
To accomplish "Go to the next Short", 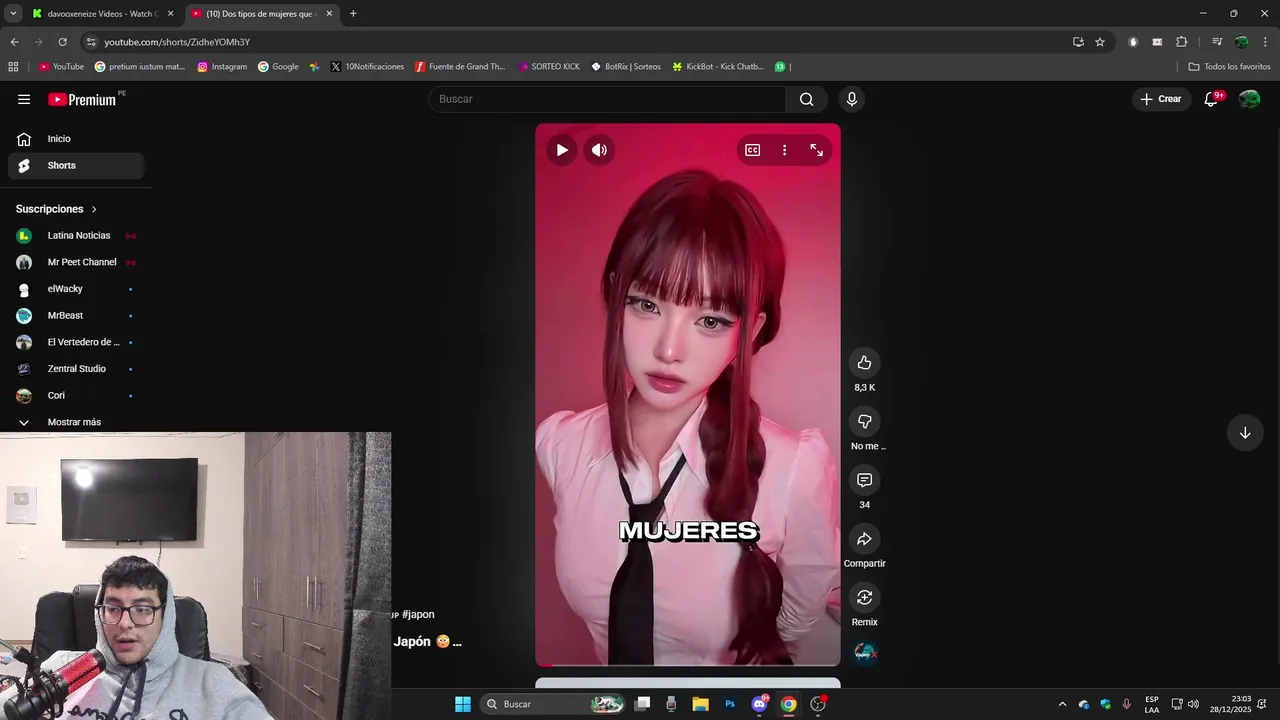I will [1245, 433].
